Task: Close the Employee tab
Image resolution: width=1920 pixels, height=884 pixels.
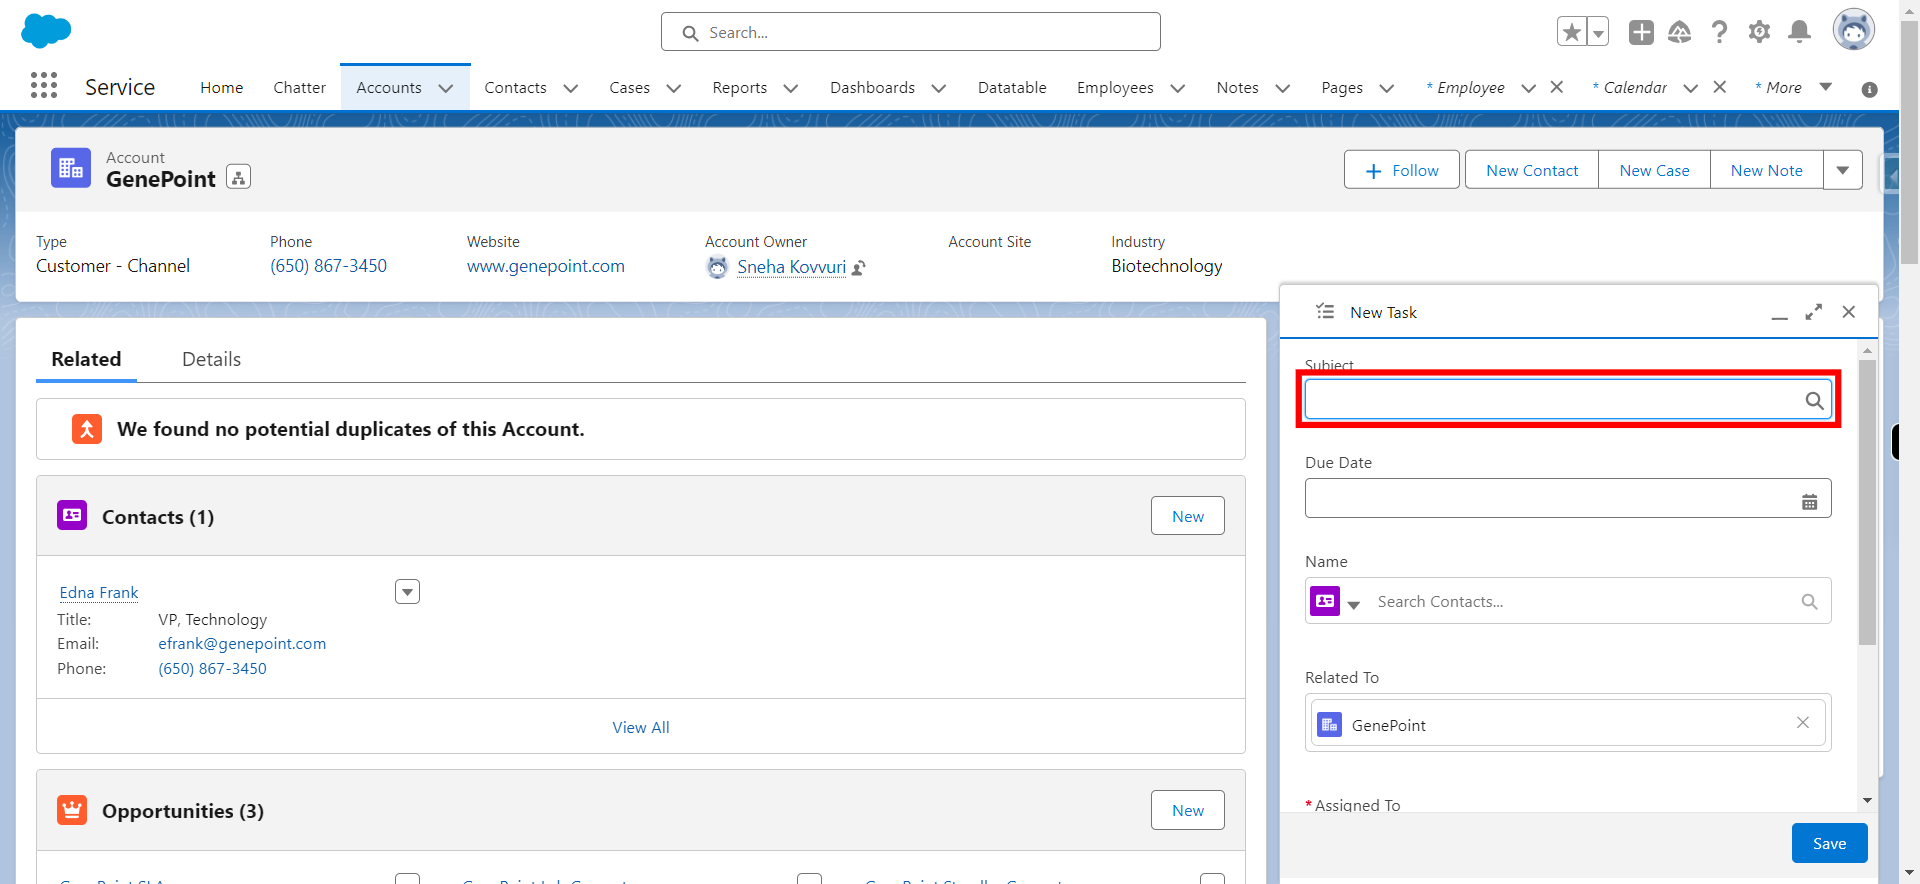Action: click(1557, 87)
